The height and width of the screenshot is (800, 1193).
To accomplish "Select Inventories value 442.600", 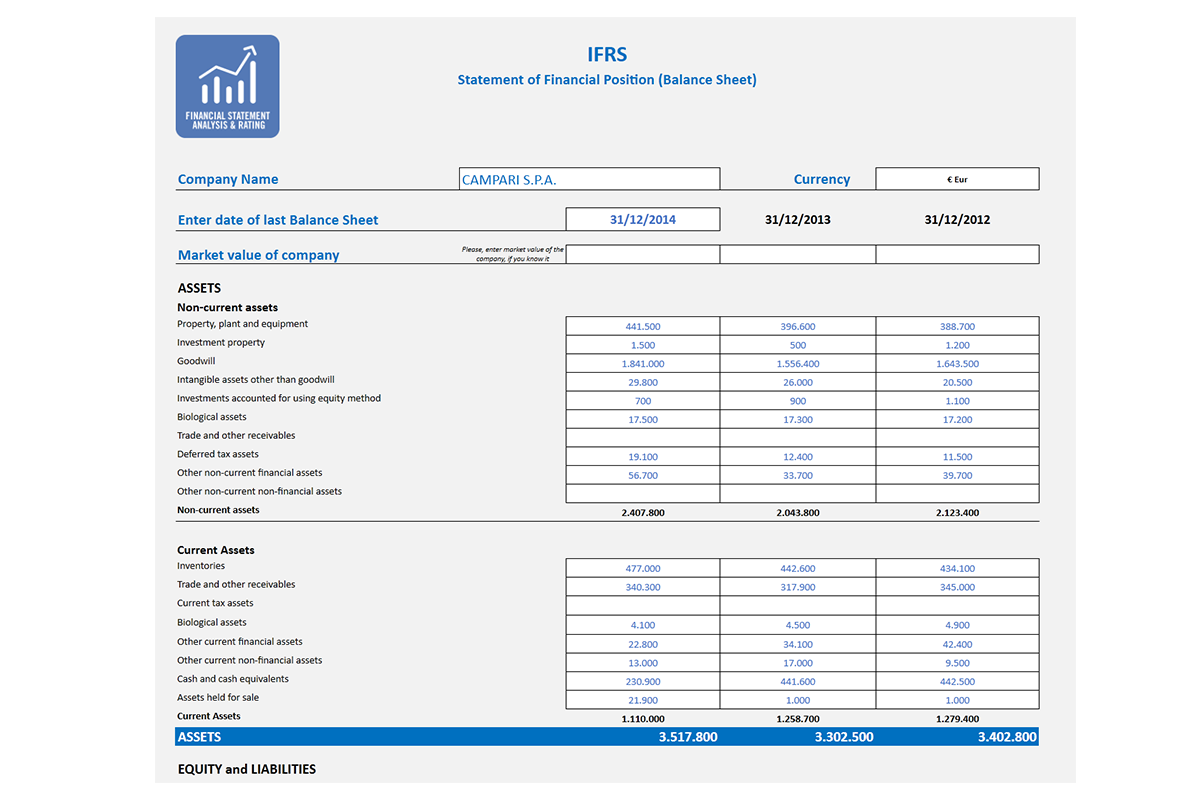I will click(x=797, y=569).
